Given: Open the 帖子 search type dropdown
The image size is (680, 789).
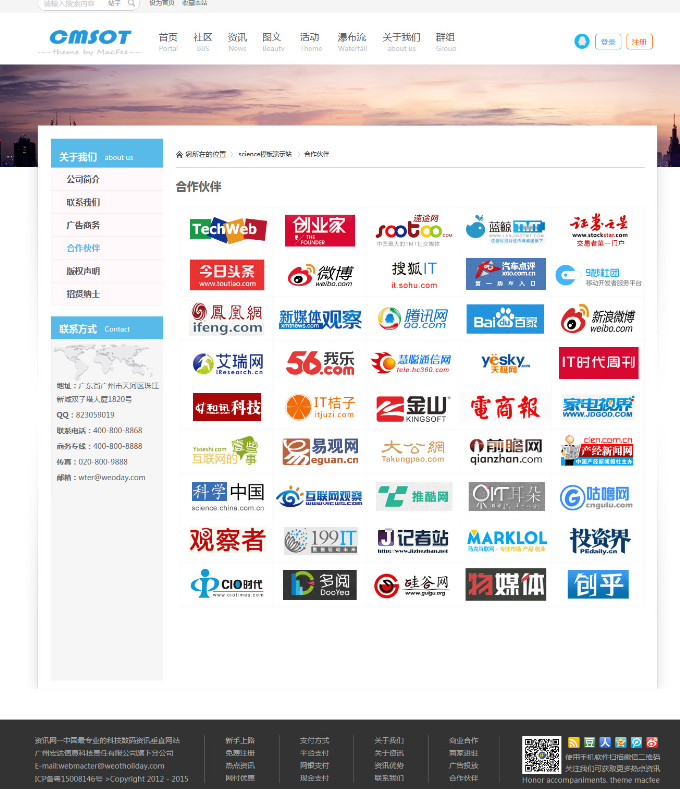Looking at the screenshot, I should click(x=115, y=4).
